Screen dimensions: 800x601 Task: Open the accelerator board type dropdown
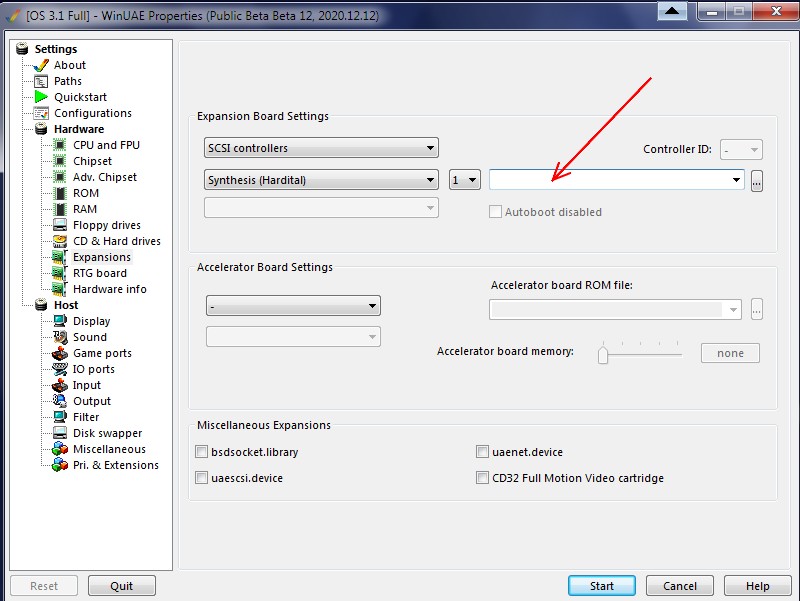coord(293,305)
